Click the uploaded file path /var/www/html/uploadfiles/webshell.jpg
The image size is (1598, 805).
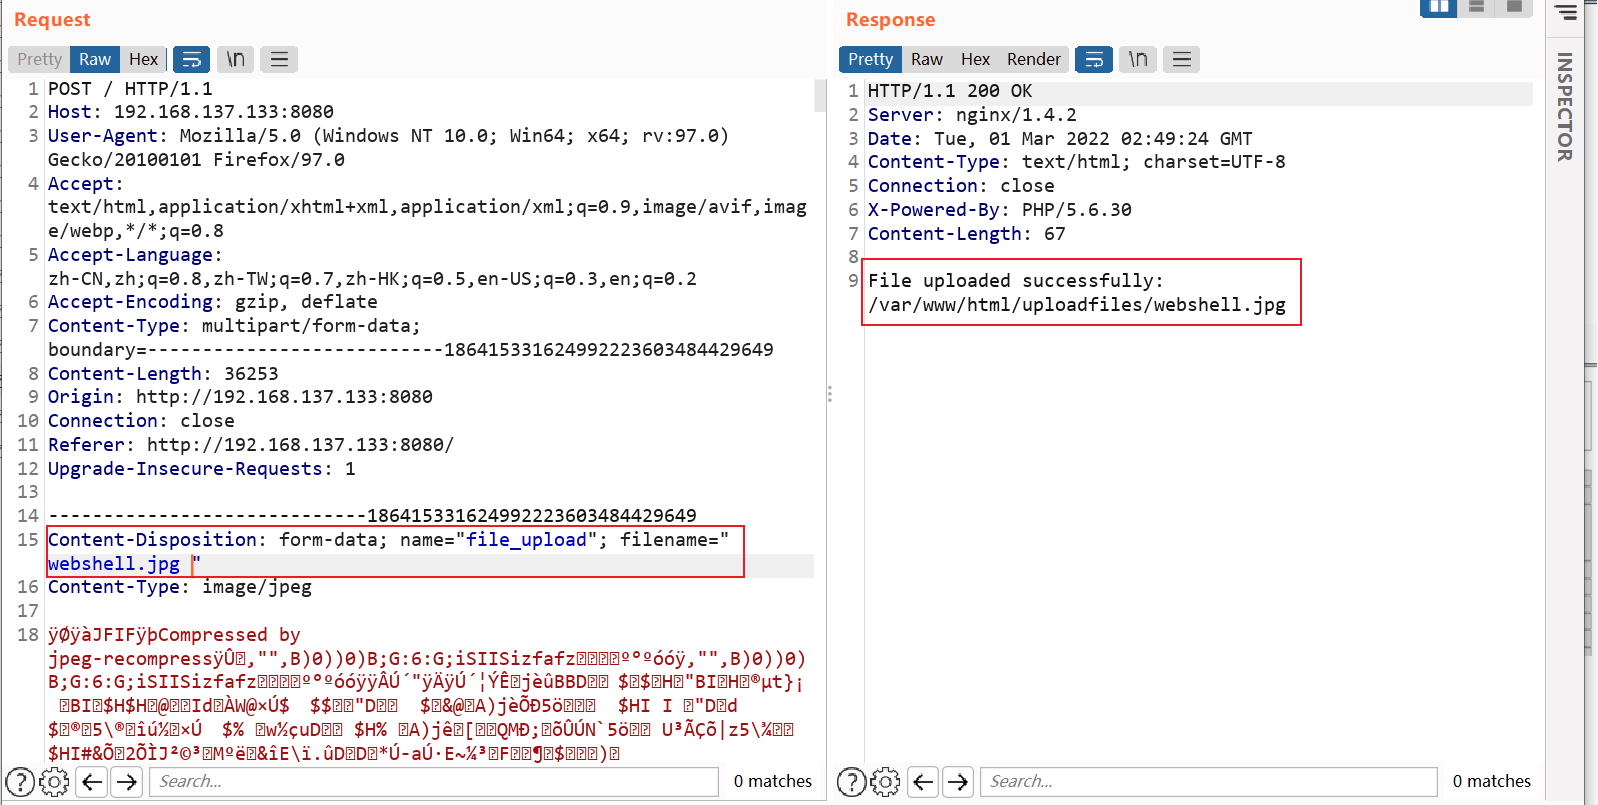tap(1077, 305)
